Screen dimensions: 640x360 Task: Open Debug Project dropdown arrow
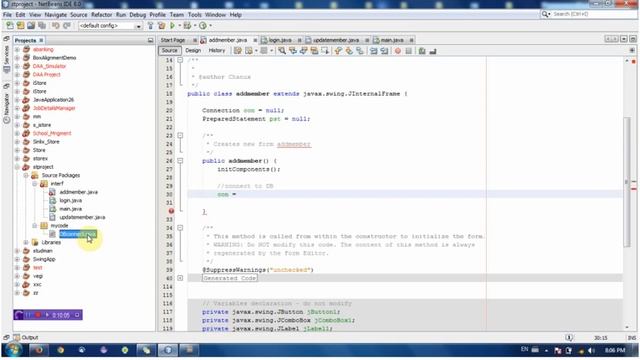click(x=195, y=26)
